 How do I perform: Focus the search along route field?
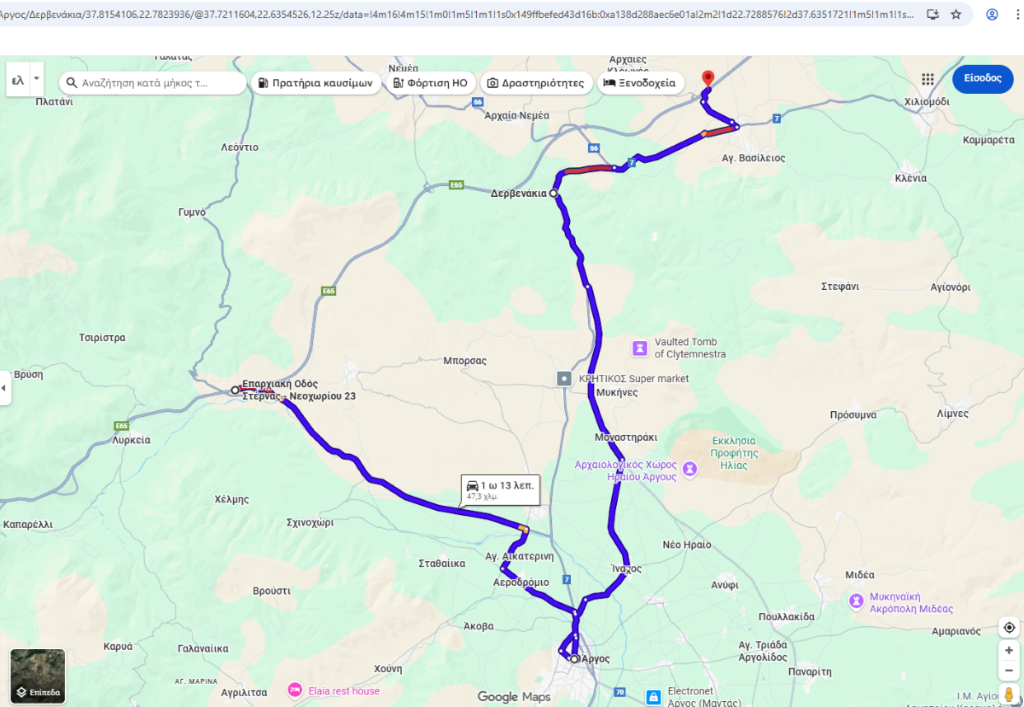coord(153,83)
